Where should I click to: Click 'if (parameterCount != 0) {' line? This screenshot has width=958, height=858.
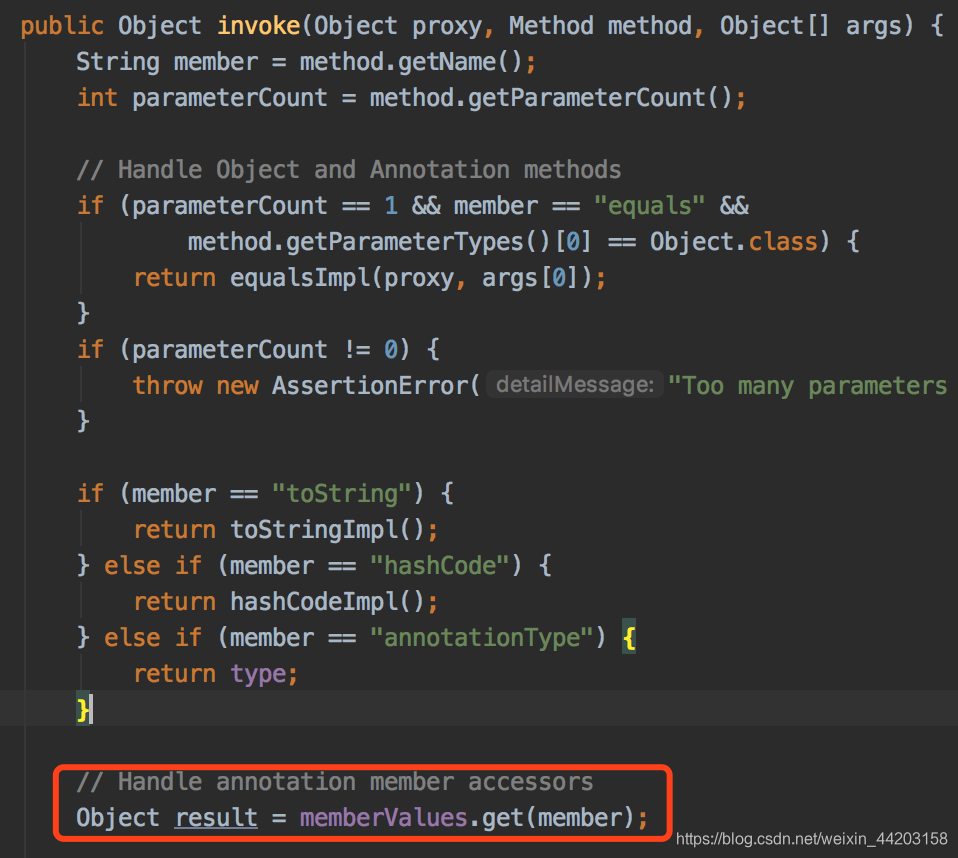(258, 350)
